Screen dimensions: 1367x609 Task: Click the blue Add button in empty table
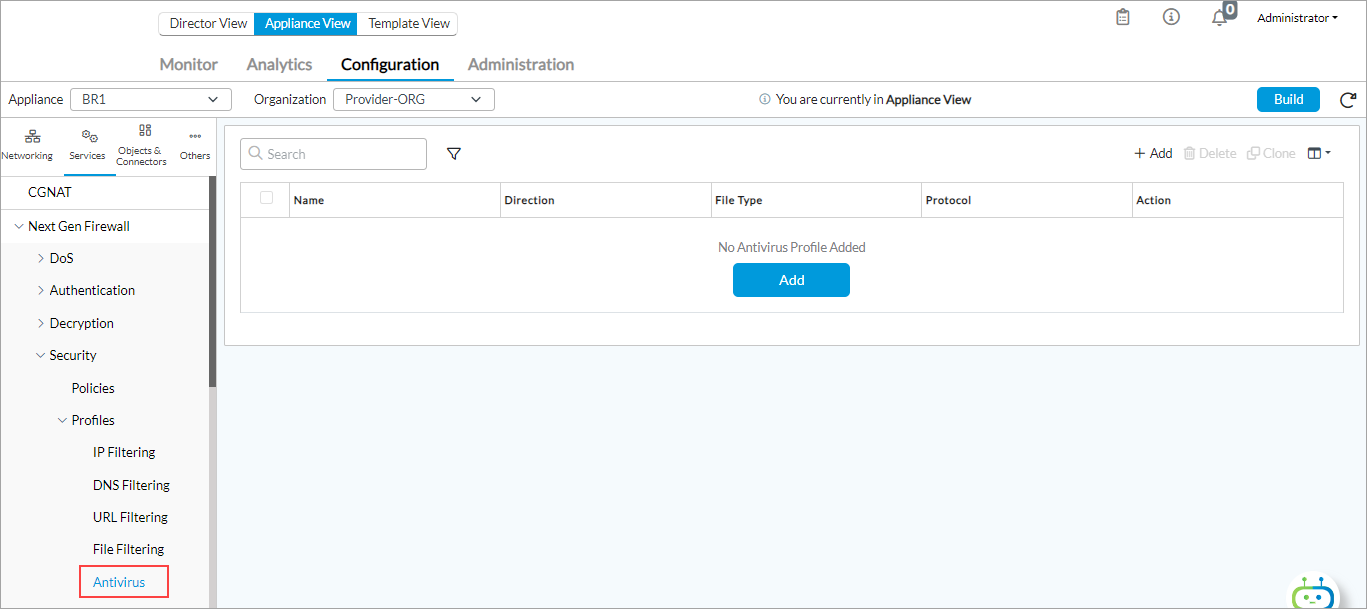791,280
